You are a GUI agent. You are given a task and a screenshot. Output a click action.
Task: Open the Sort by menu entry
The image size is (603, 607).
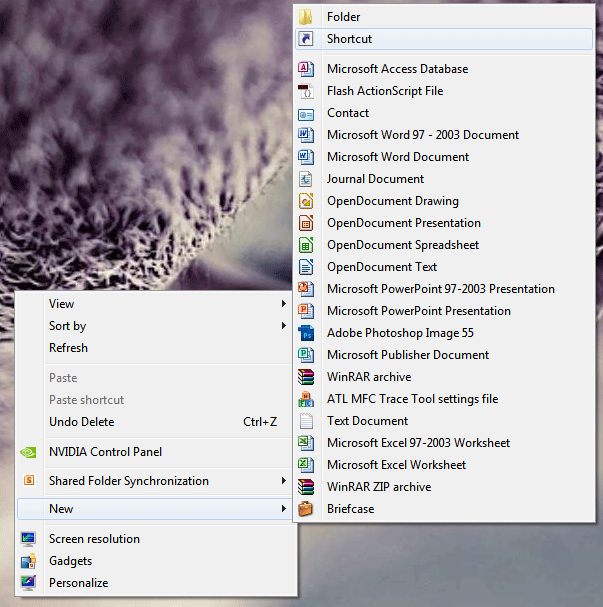(156, 326)
